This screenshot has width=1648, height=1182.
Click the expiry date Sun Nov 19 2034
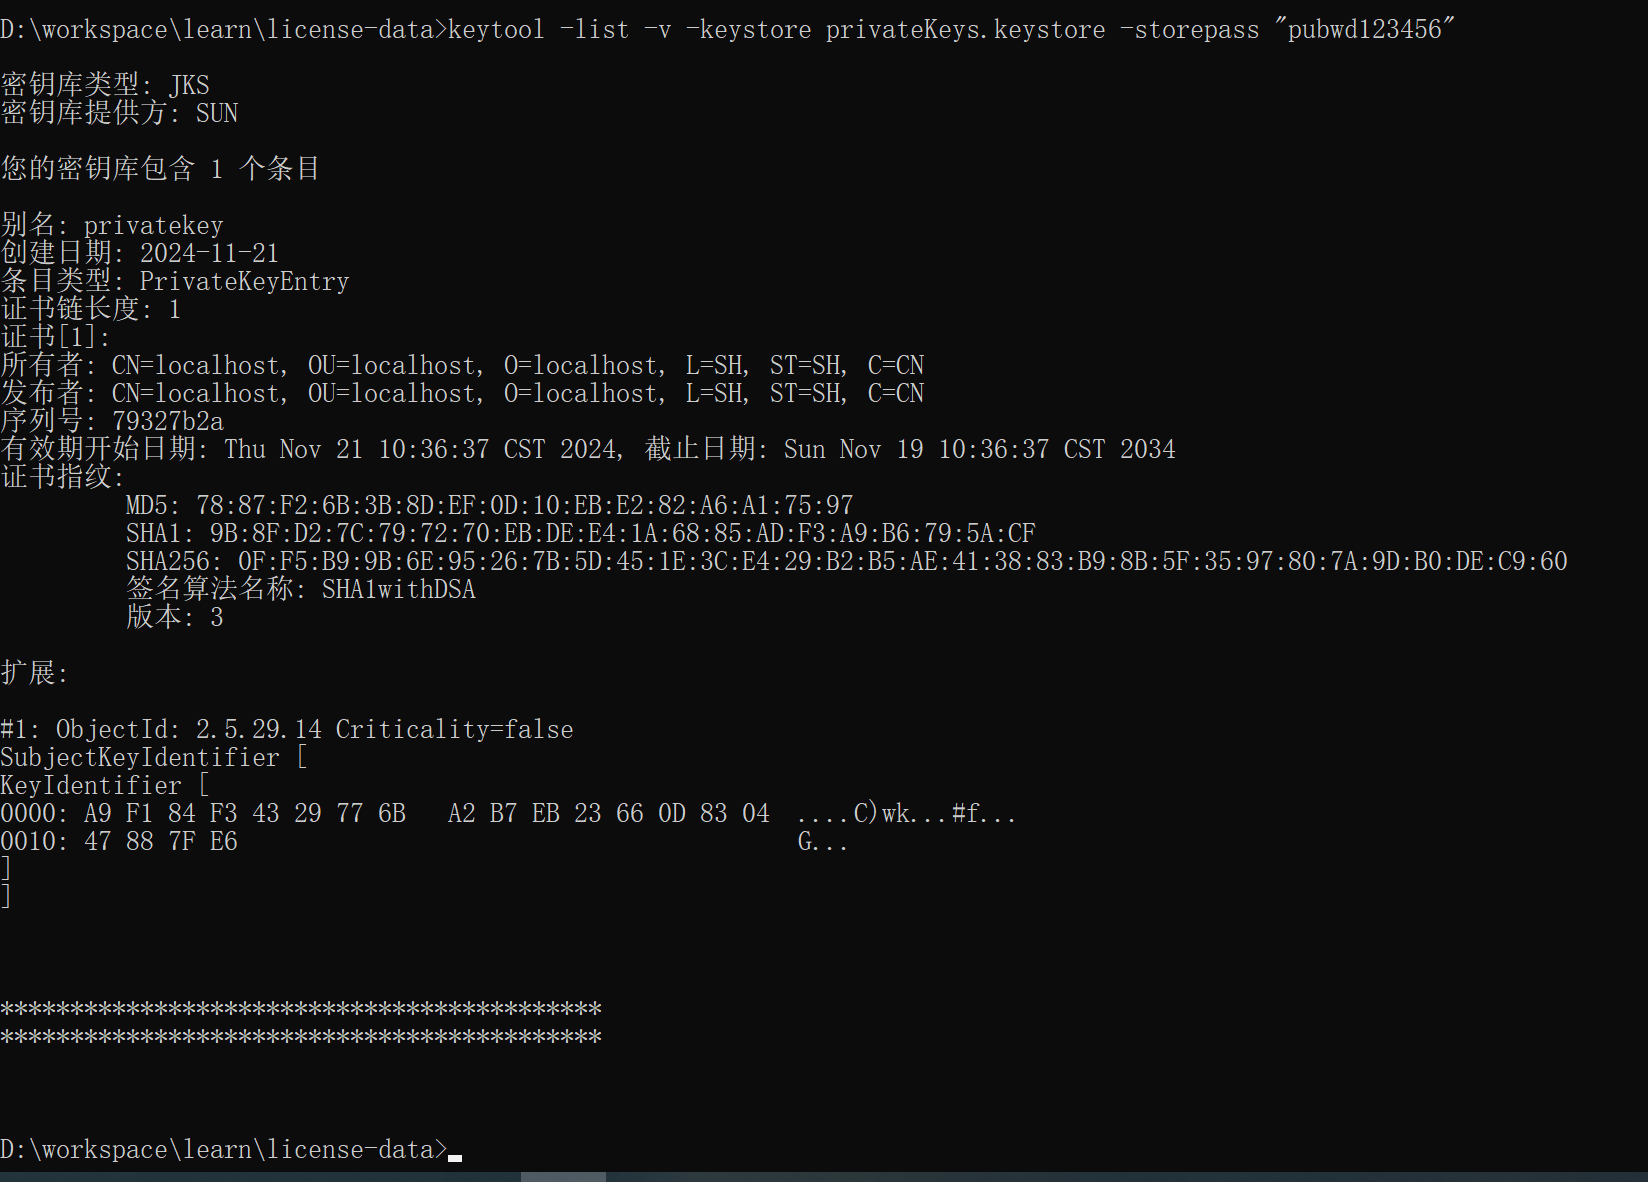pyautogui.click(x=979, y=449)
